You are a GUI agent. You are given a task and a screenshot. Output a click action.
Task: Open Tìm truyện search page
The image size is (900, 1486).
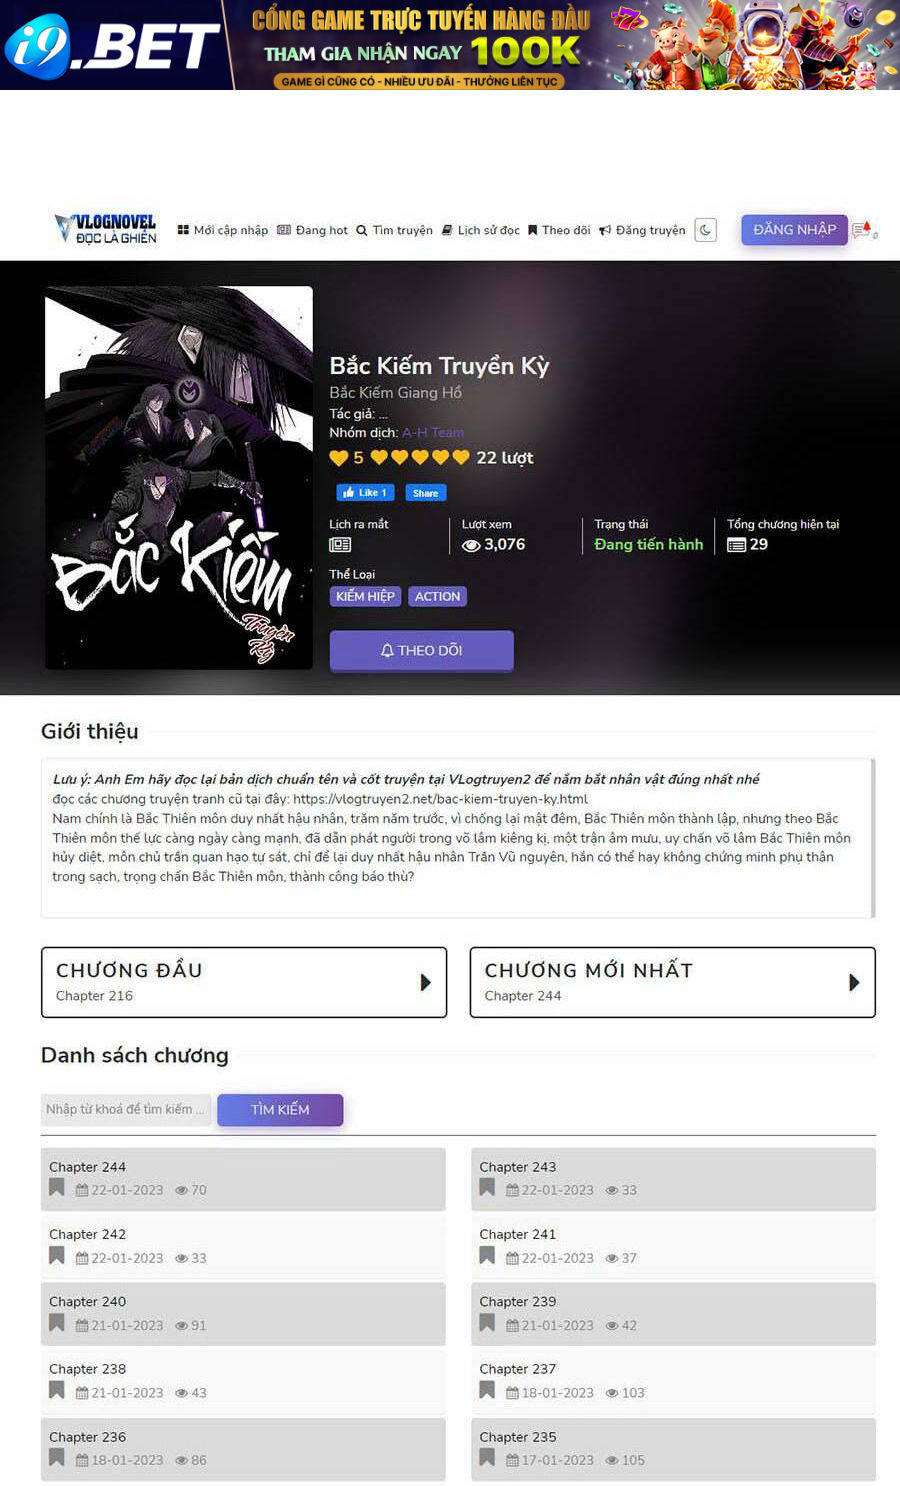[x=394, y=230]
